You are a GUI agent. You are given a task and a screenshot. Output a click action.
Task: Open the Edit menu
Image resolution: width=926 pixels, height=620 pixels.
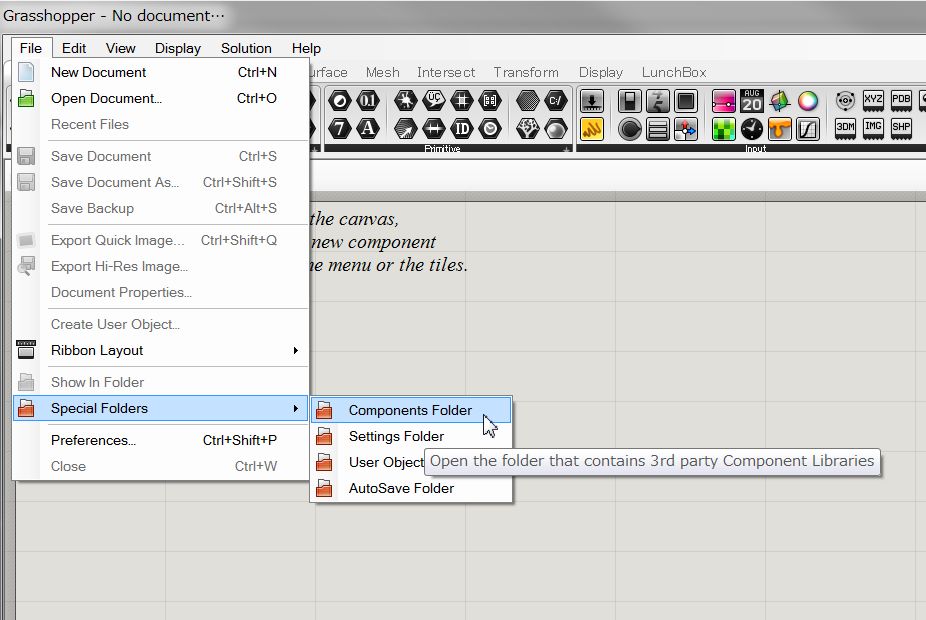[74, 48]
